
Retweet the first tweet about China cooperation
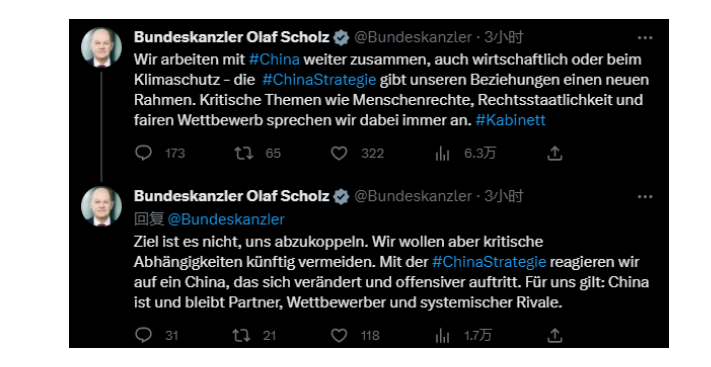[x=243, y=153]
